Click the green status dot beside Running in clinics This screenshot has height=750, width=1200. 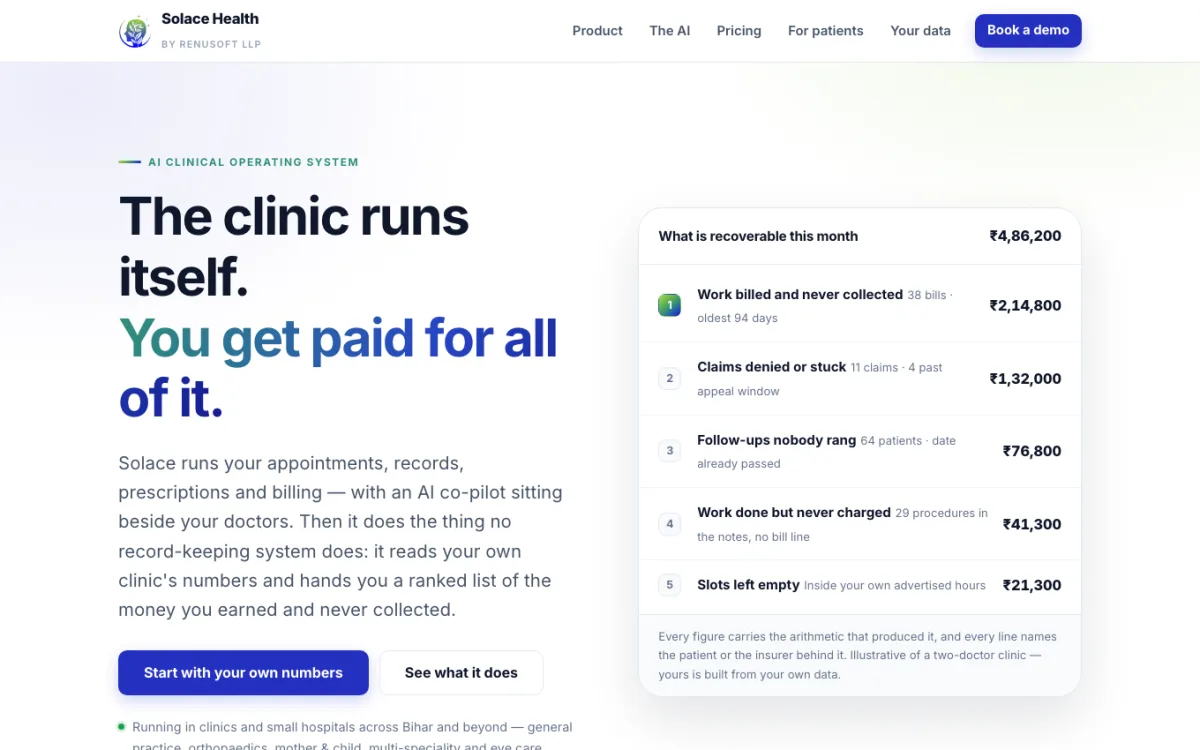coord(122,727)
